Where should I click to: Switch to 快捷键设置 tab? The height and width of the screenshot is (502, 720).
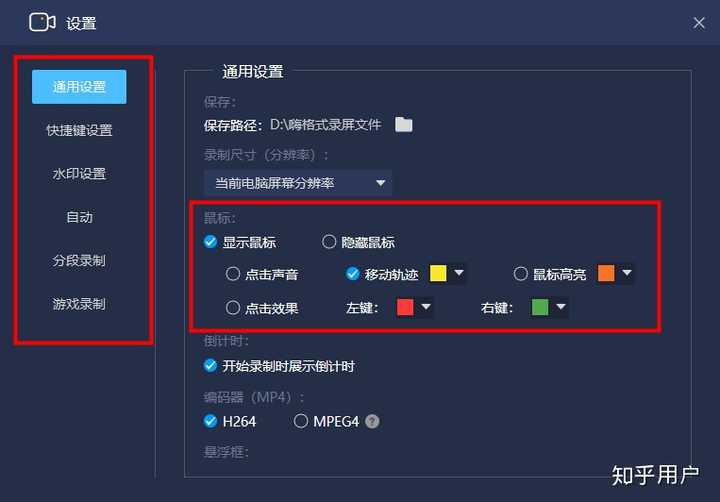click(79, 130)
